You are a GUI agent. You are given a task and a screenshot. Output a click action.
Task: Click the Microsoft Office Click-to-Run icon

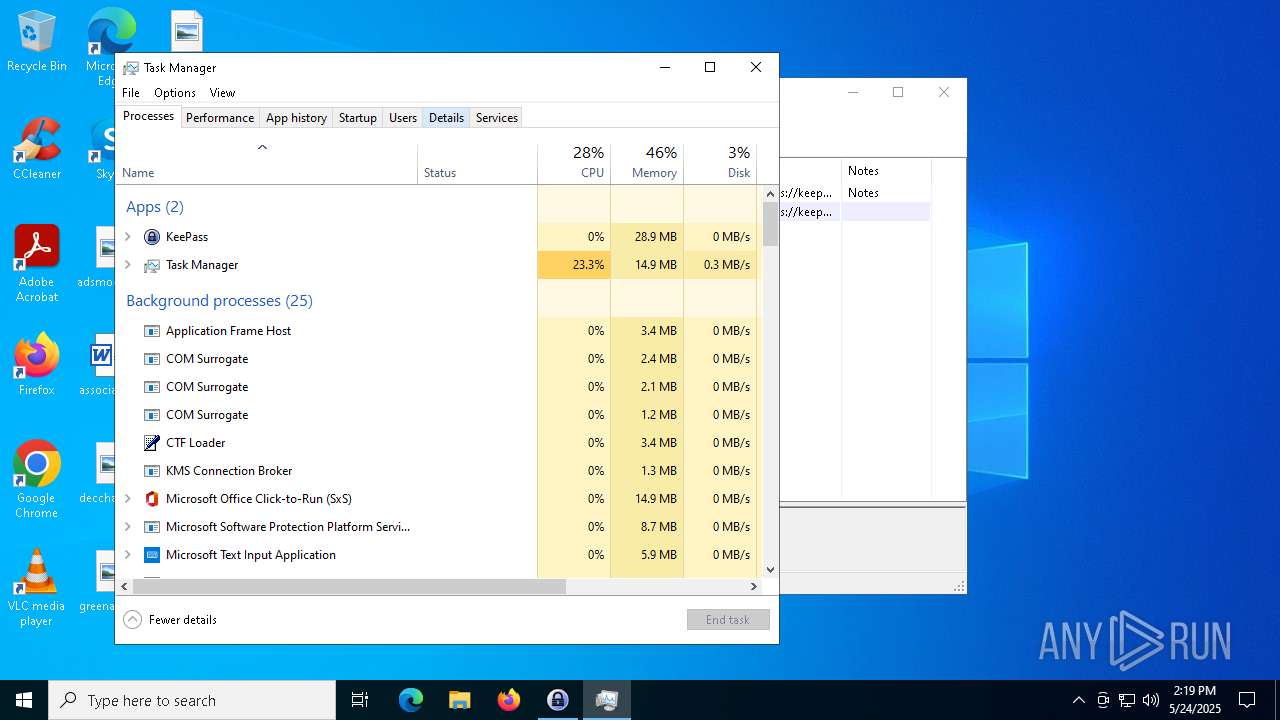pos(152,499)
